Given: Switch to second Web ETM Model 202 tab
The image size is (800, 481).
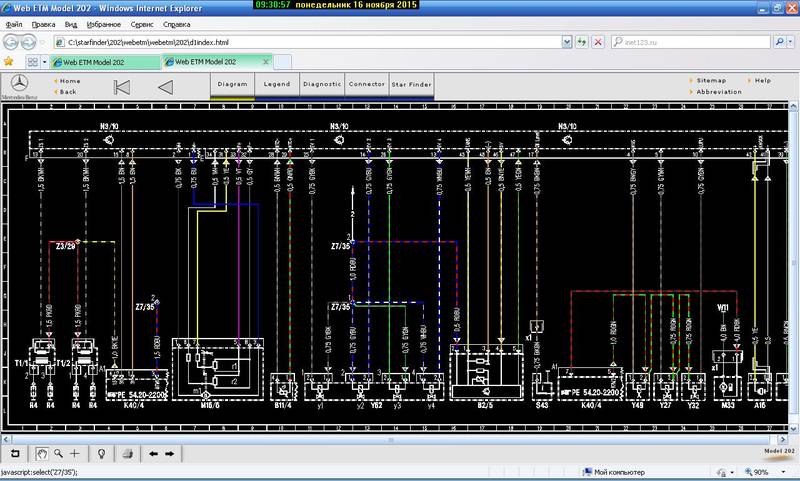Looking at the screenshot, I should (x=217, y=62).
